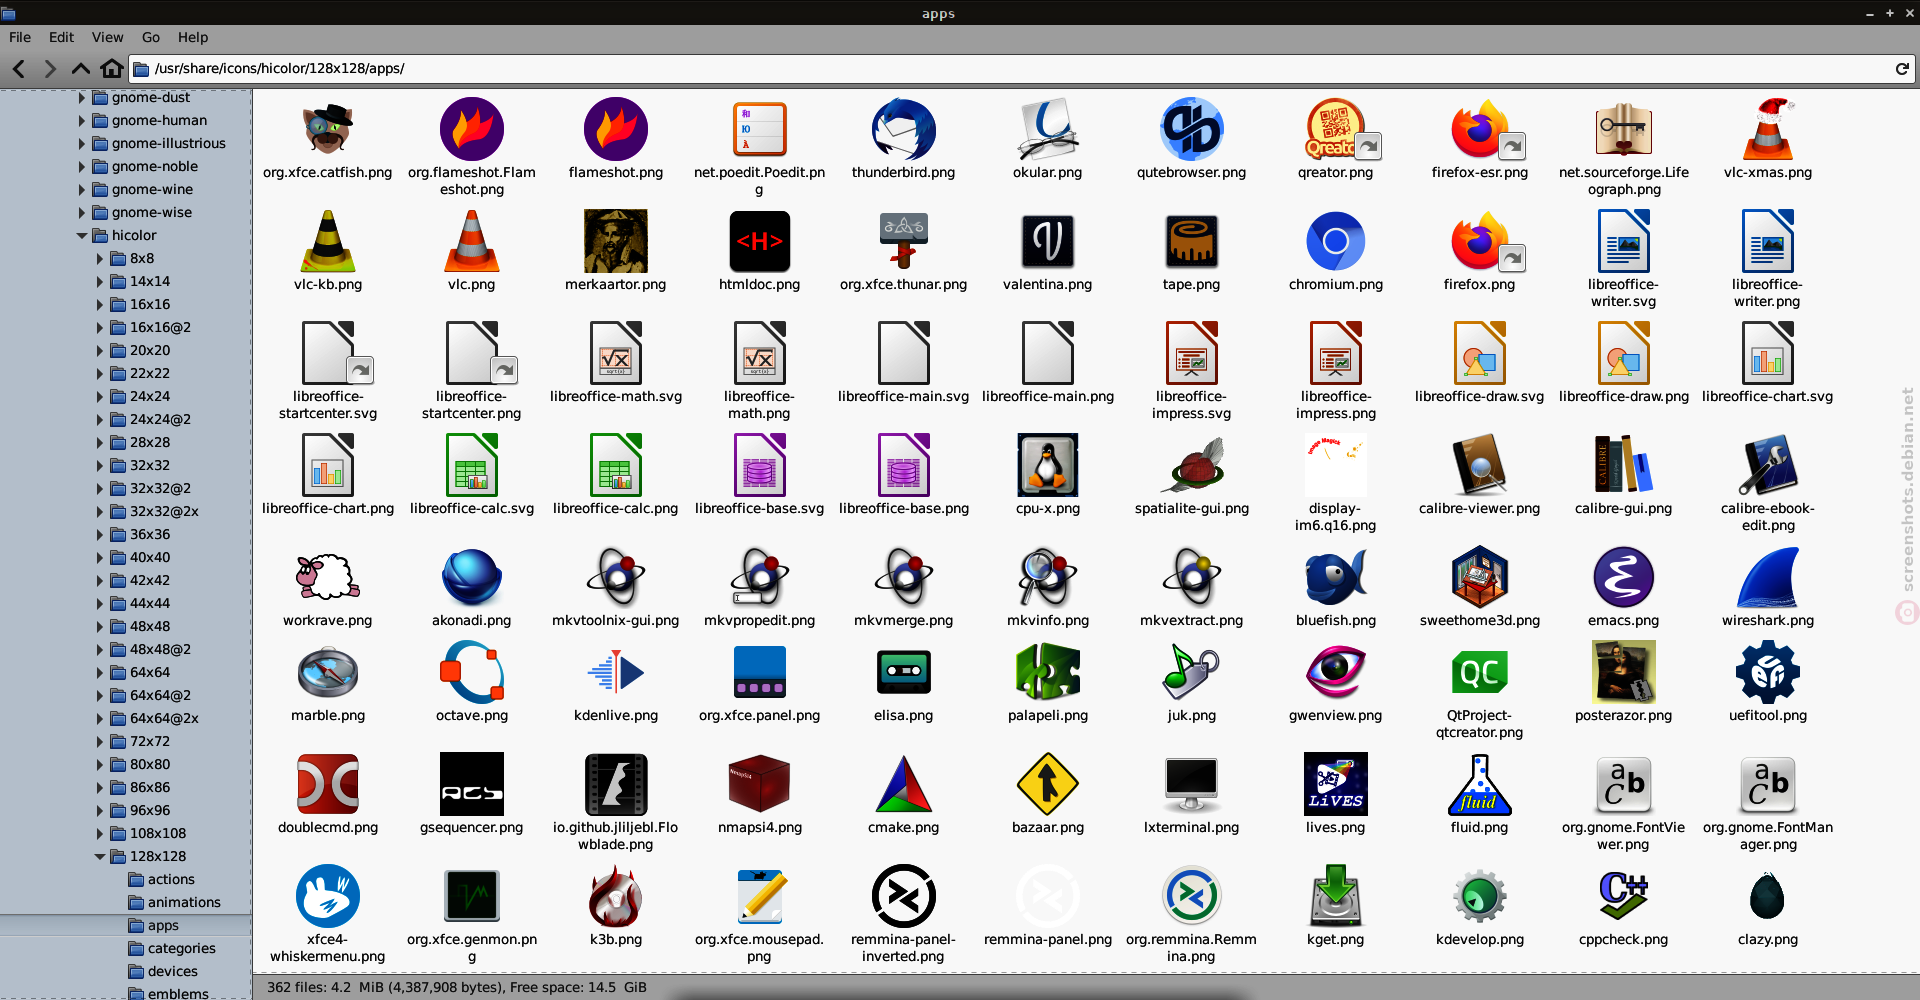Expand the gnome-dust folder node
This screenshot has height=1000, width=1920.
point(82,98)
